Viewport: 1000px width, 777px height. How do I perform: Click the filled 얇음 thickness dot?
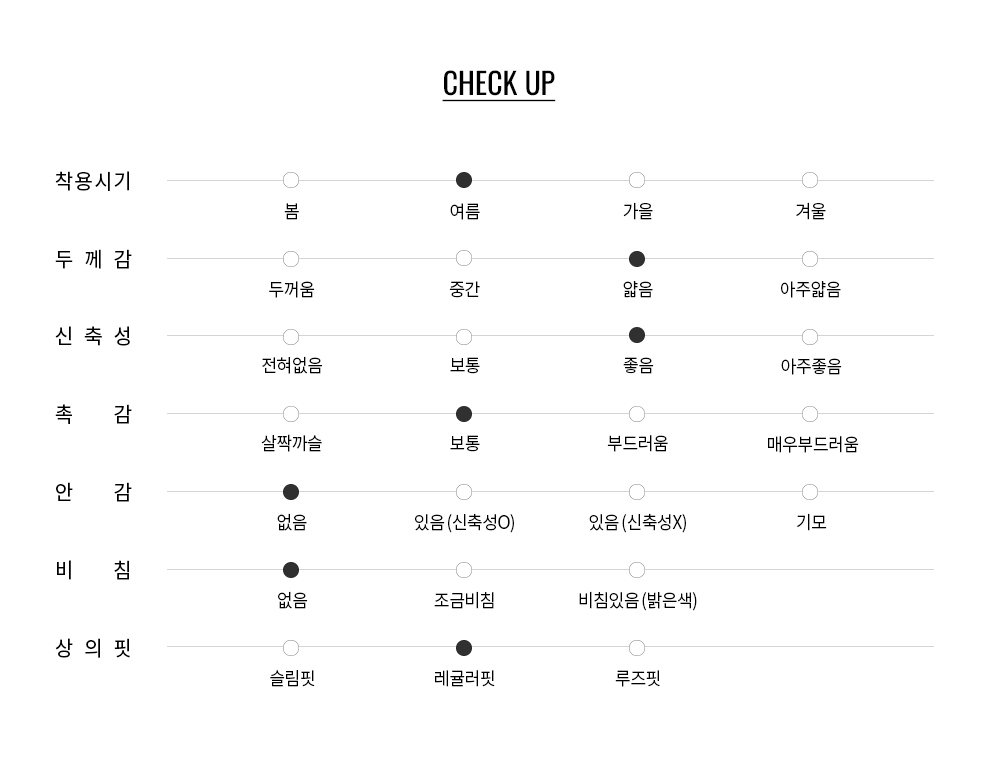(x=637, y=259)
